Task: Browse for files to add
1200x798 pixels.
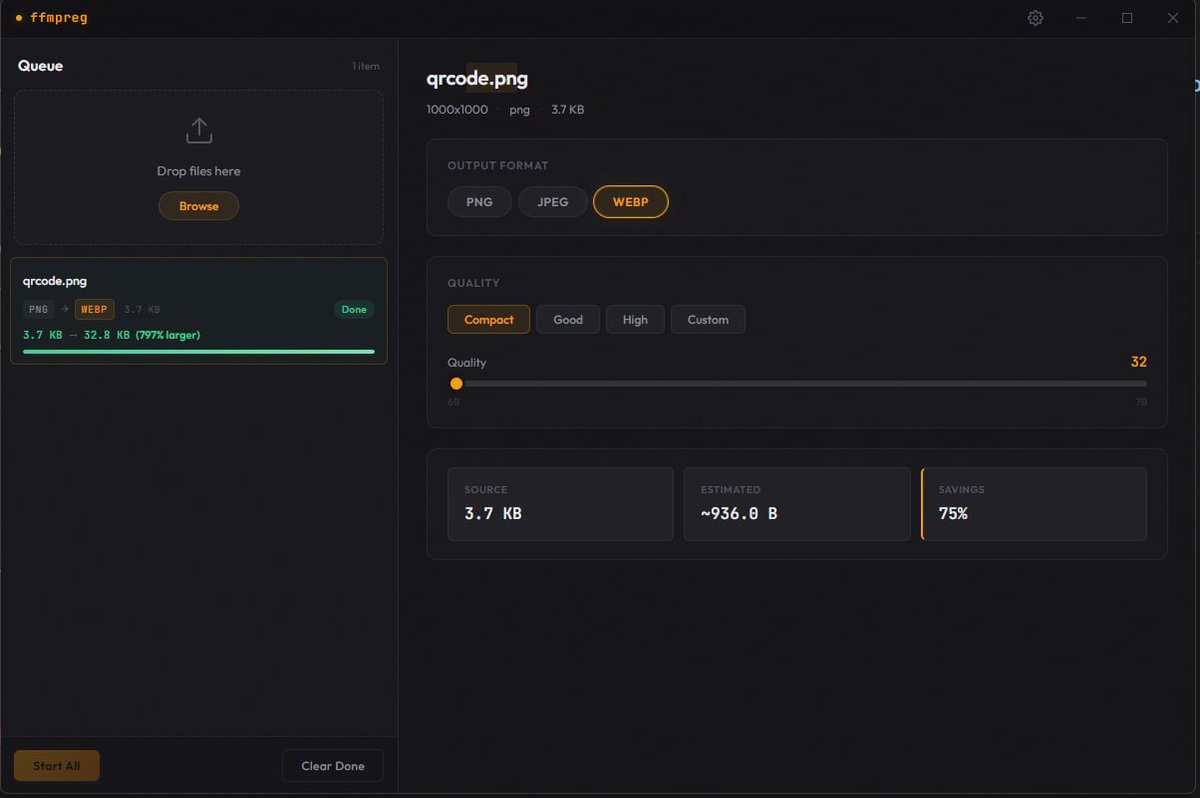Action: (199, 206)
